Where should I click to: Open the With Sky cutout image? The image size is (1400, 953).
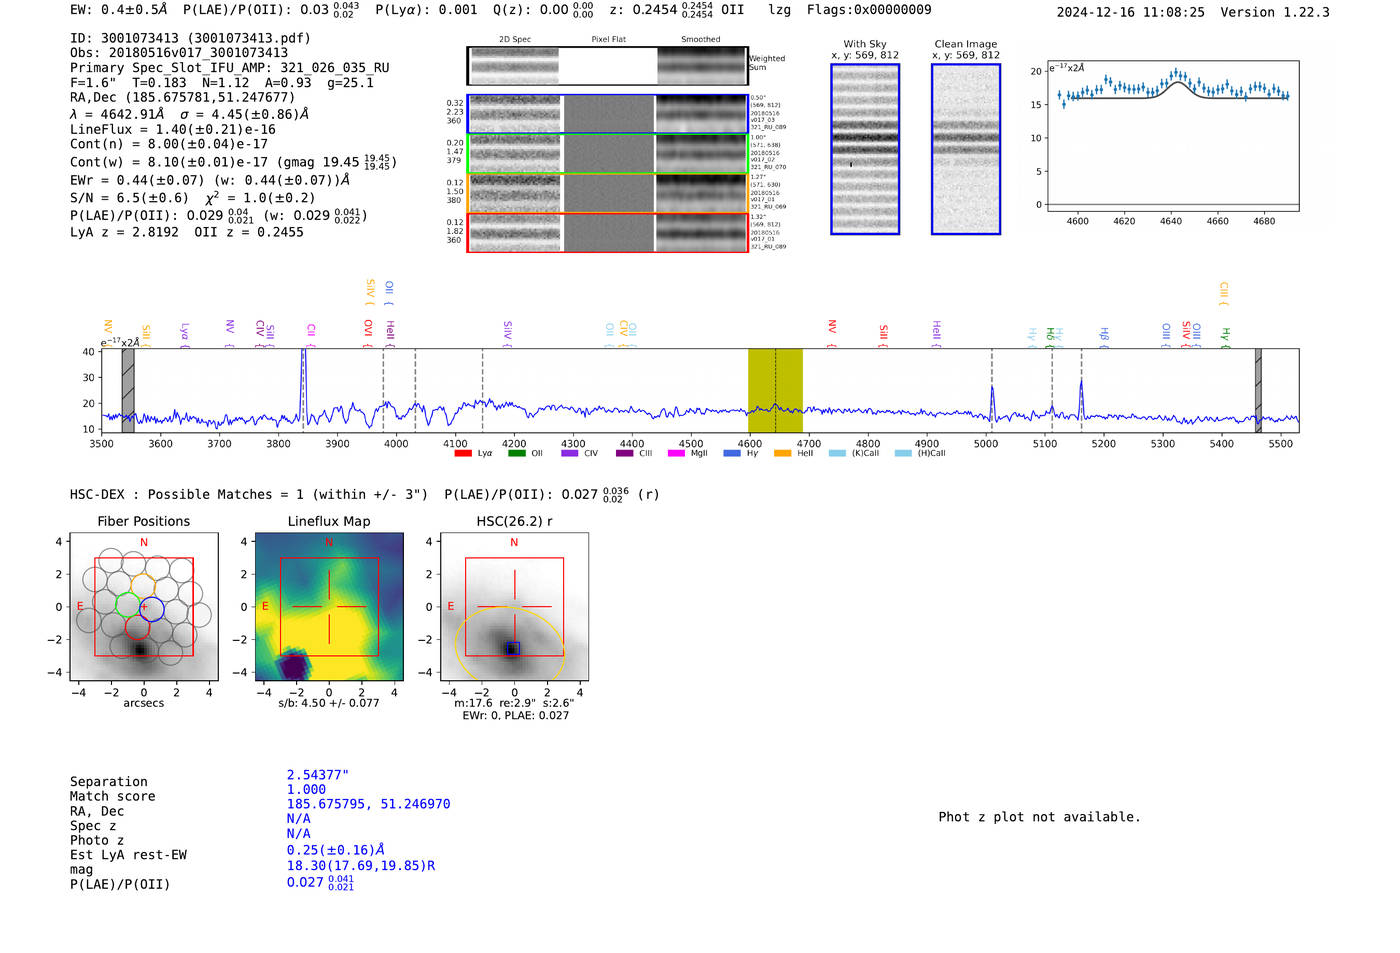(x=865, y=149)
